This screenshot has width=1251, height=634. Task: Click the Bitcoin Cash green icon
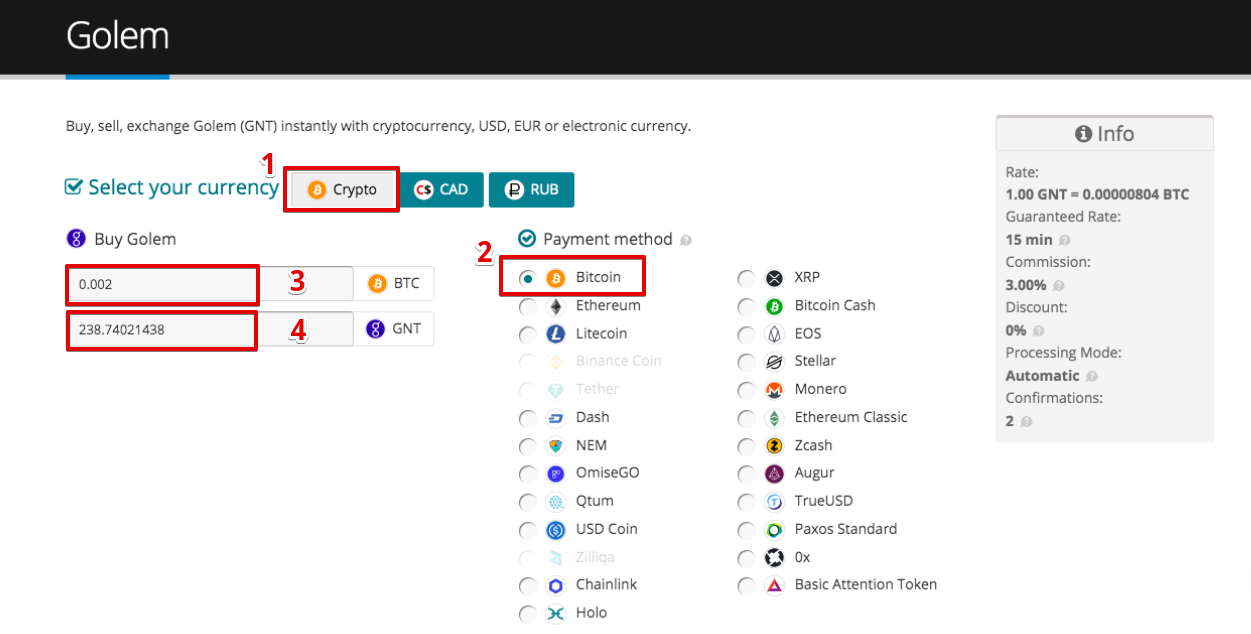[774, 306]
